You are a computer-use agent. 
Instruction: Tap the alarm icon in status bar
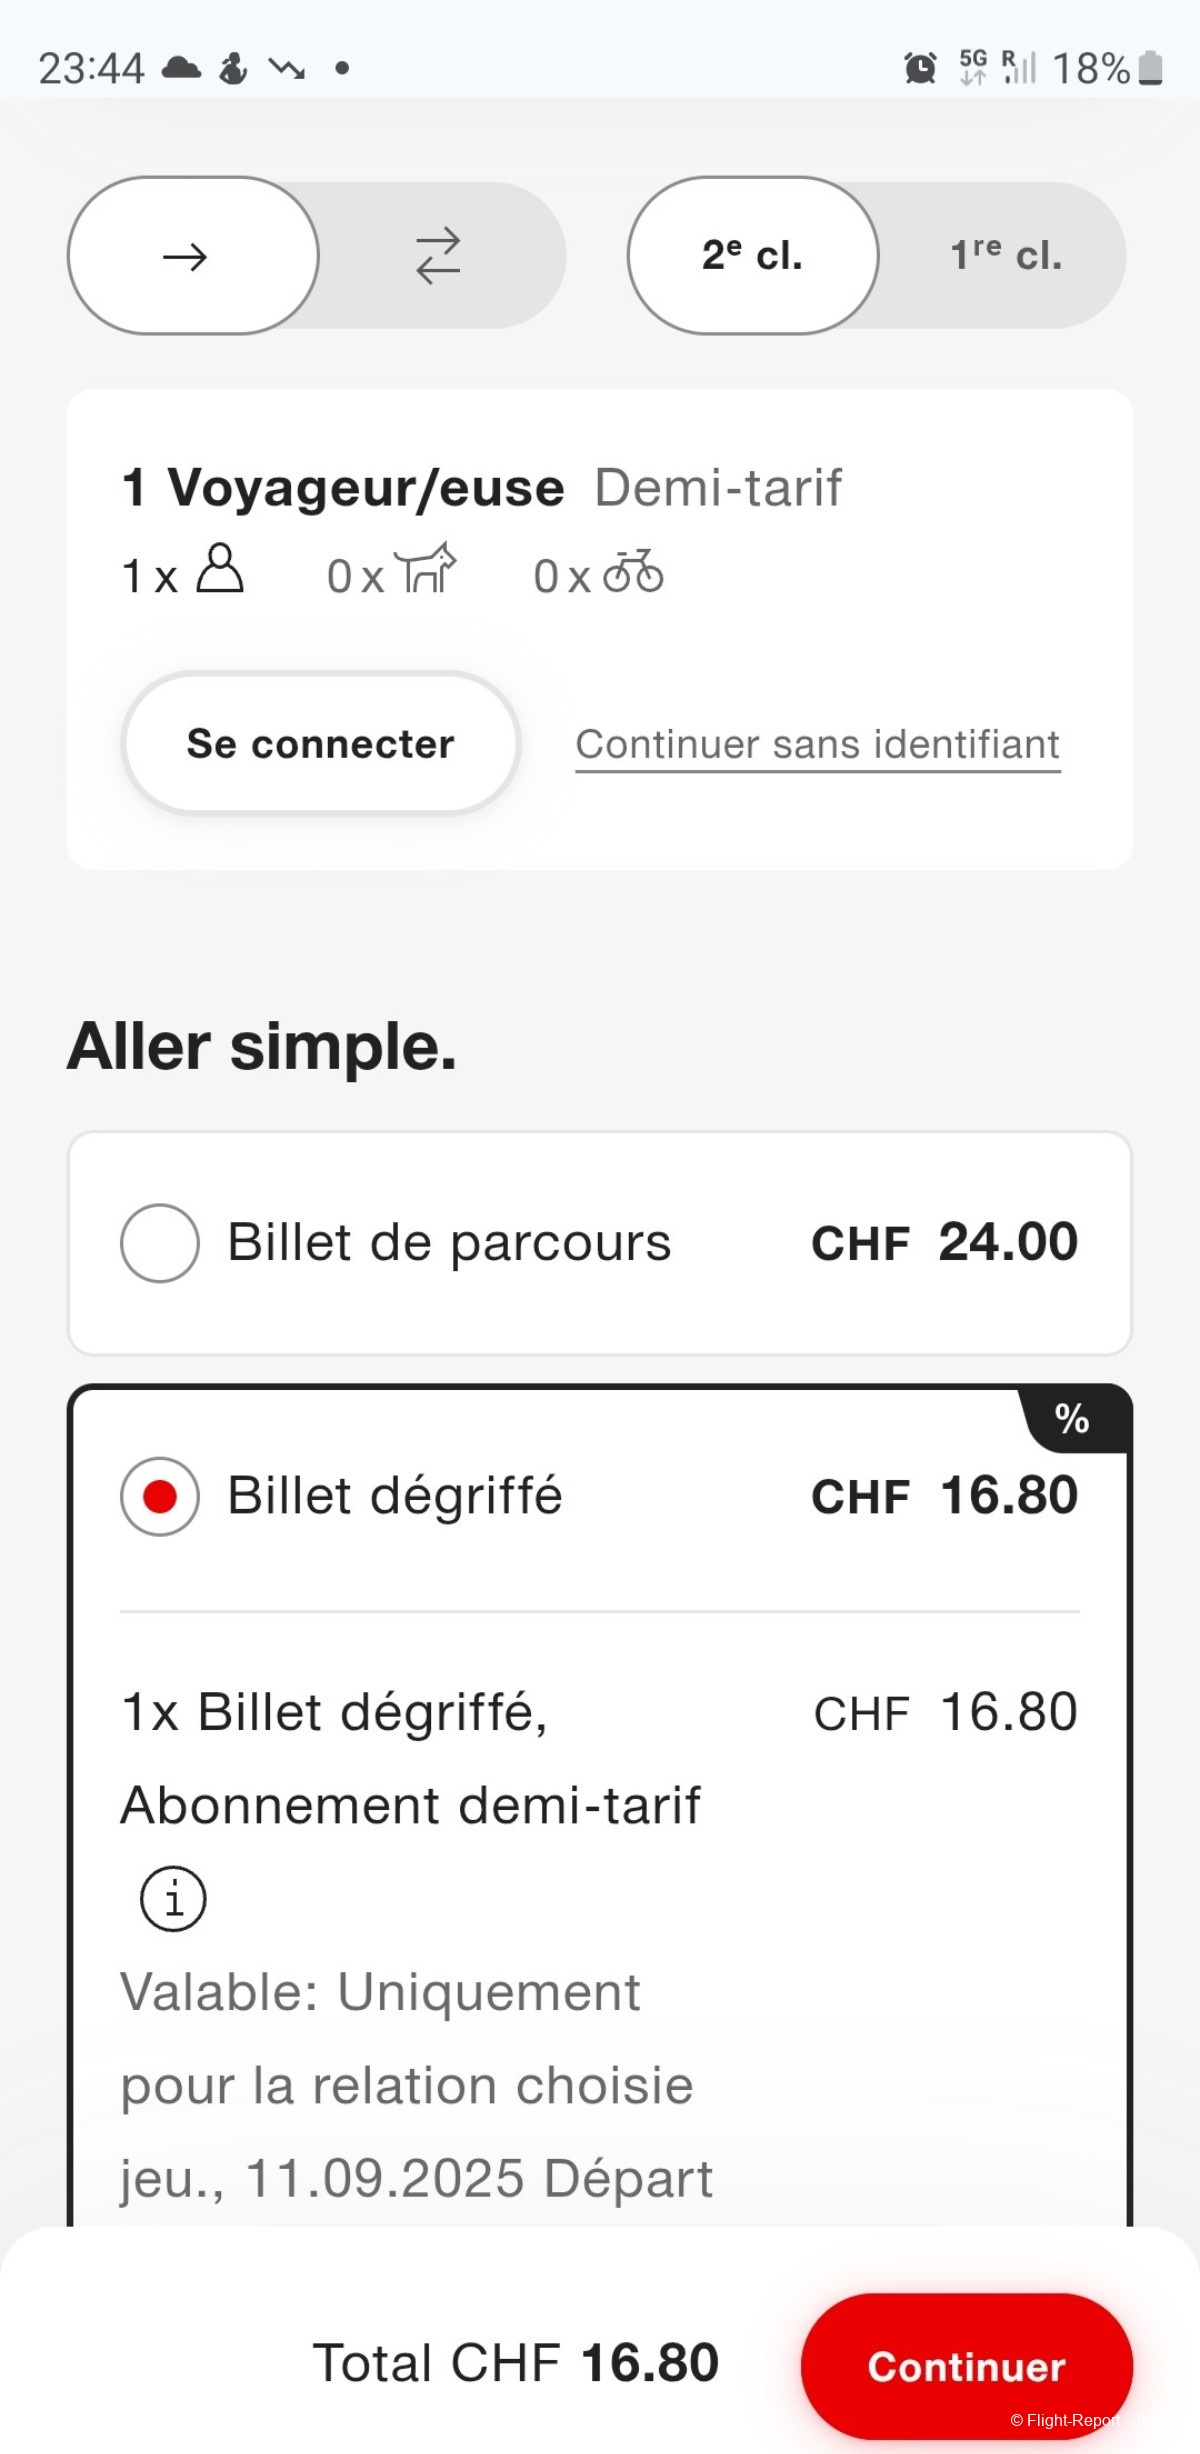click(920, 68)
